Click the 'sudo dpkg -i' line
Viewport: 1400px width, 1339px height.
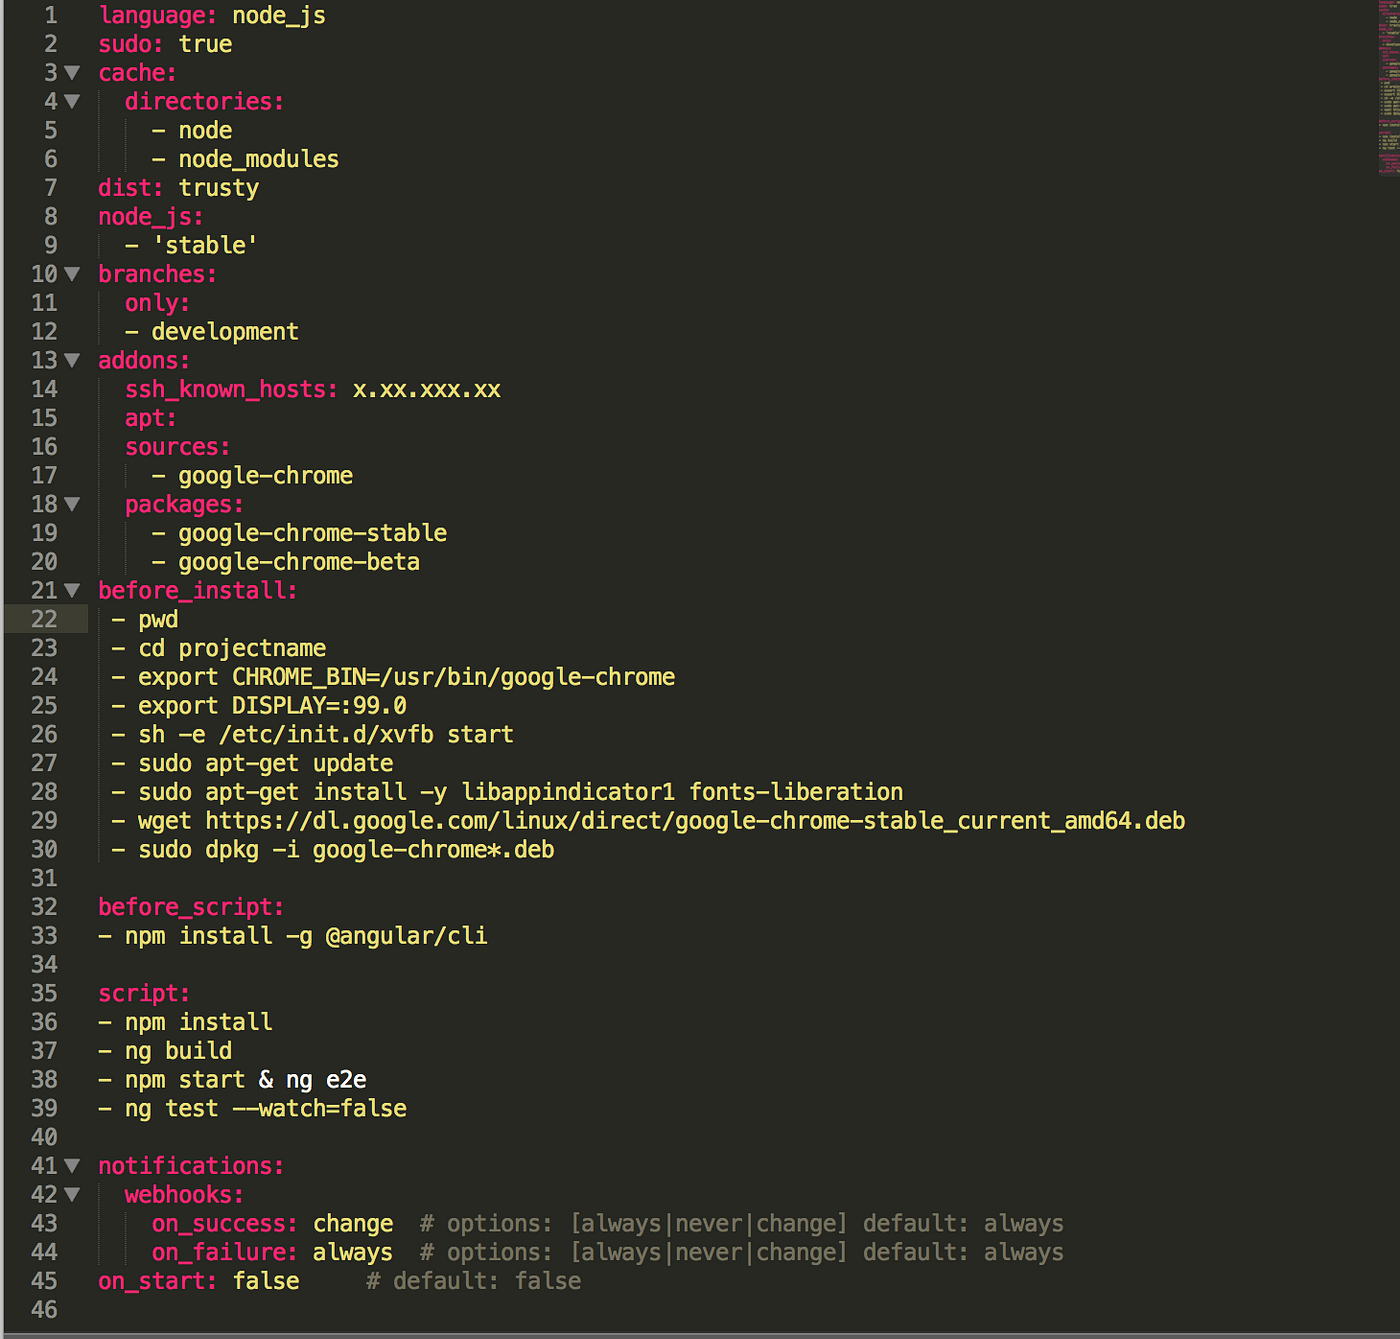pos(346,850)
